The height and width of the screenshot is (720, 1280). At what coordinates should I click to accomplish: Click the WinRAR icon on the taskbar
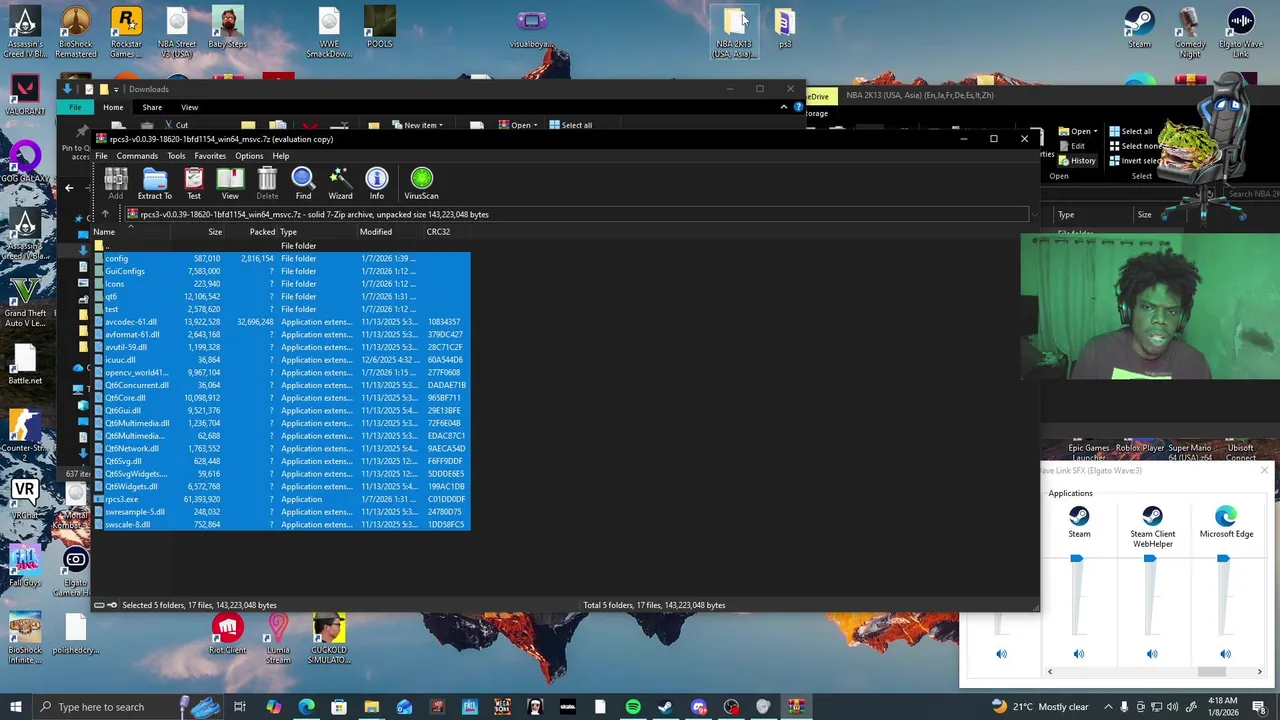[796, 707]
